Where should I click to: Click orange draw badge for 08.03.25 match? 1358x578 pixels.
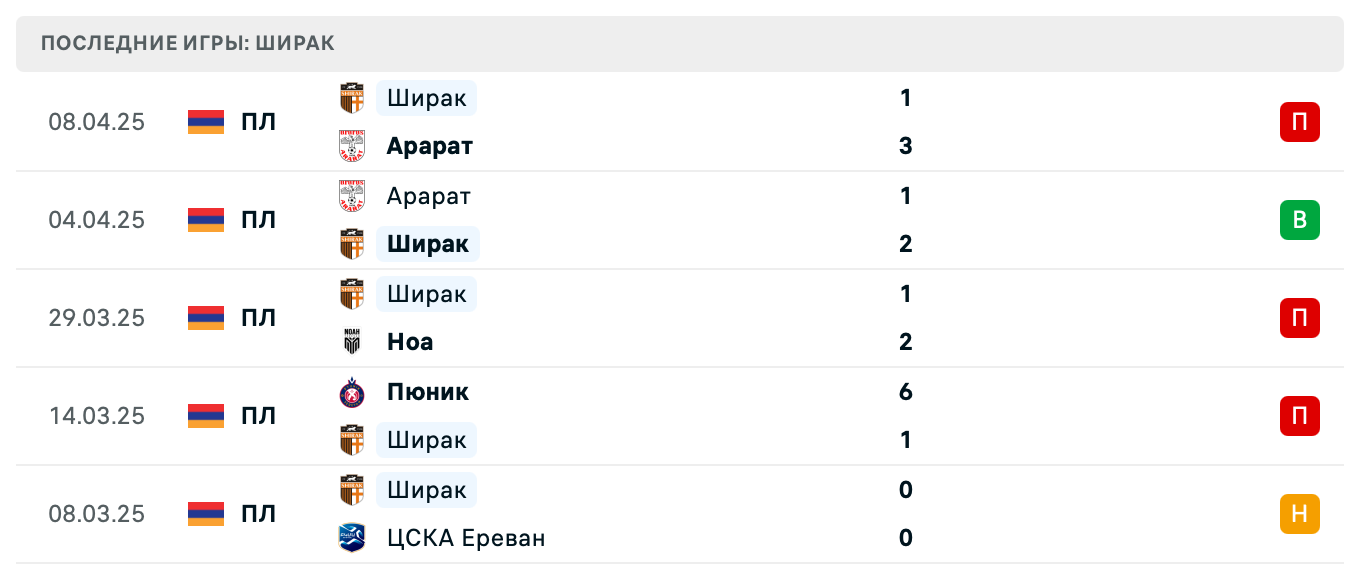coord(1299,514)
